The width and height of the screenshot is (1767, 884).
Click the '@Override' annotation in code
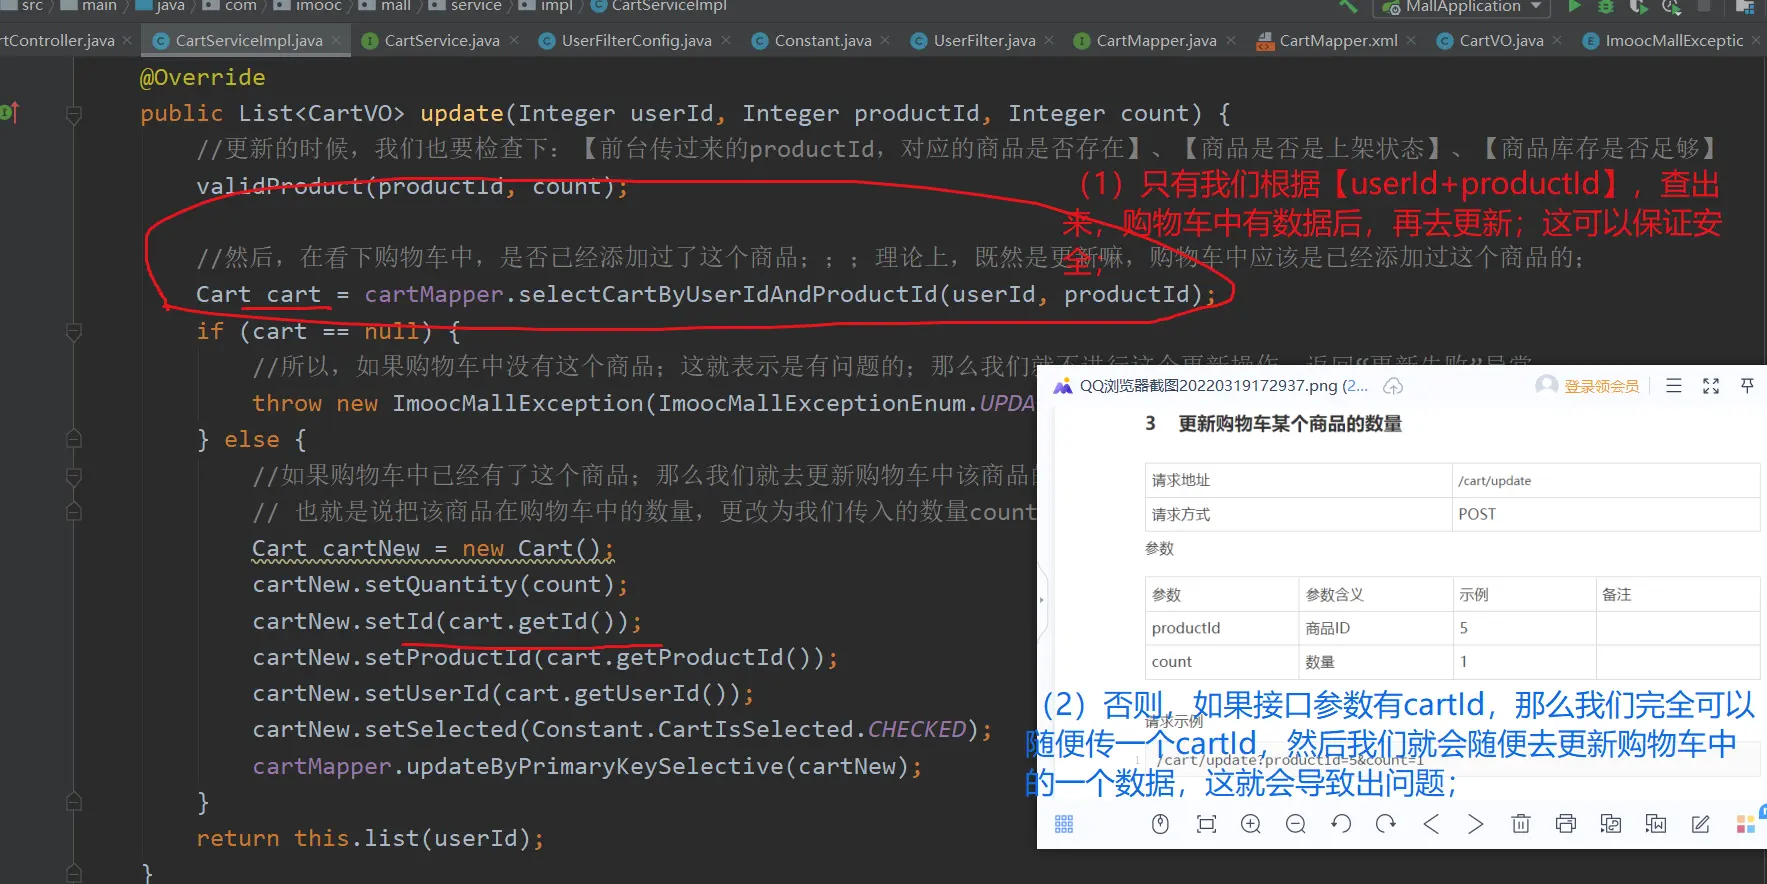coord(203,78)
